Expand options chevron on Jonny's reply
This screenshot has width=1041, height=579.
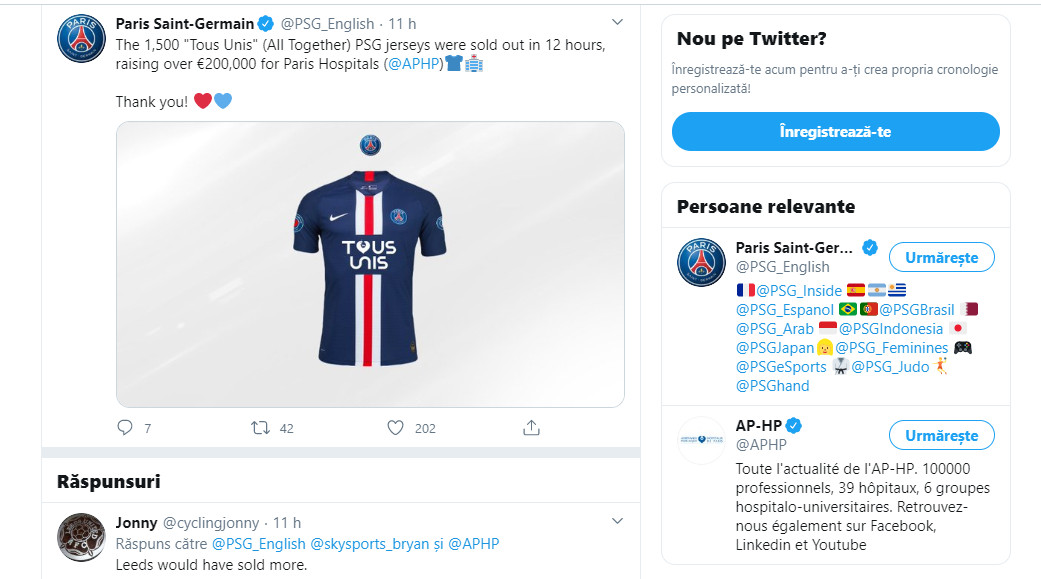click(617, 522)
